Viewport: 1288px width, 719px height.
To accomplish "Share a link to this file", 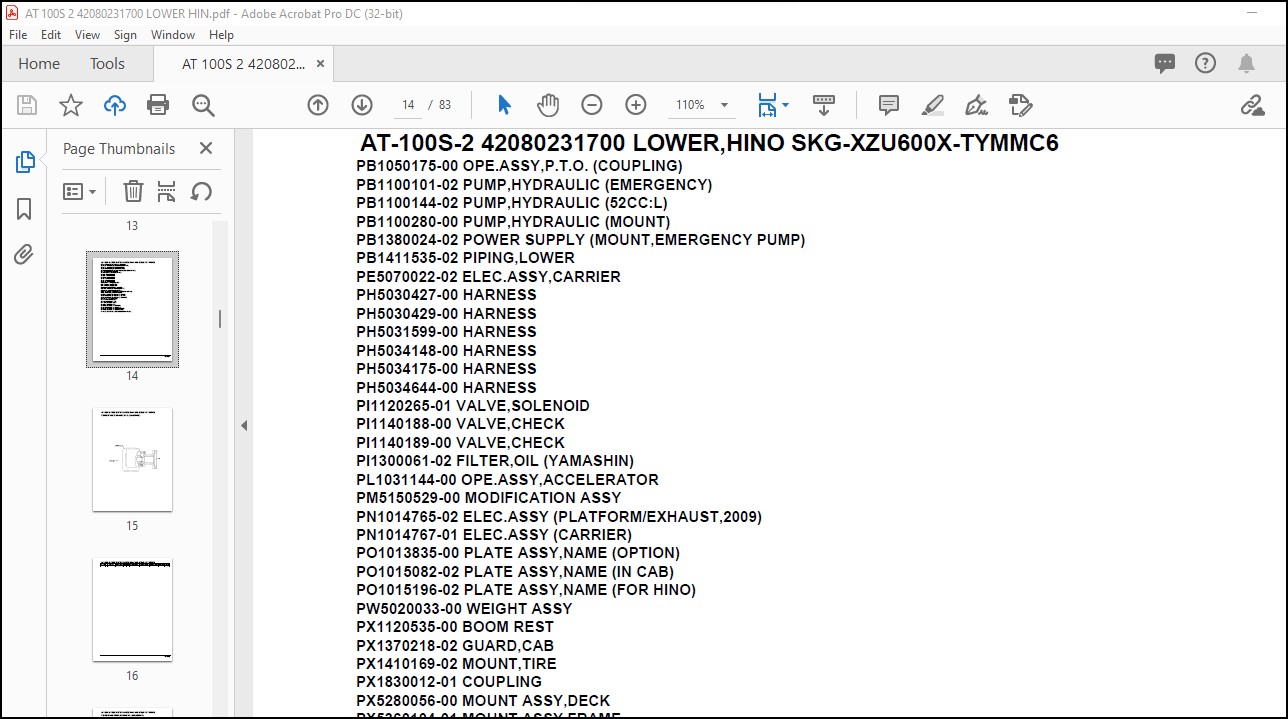I will [x=1252, y=105].
